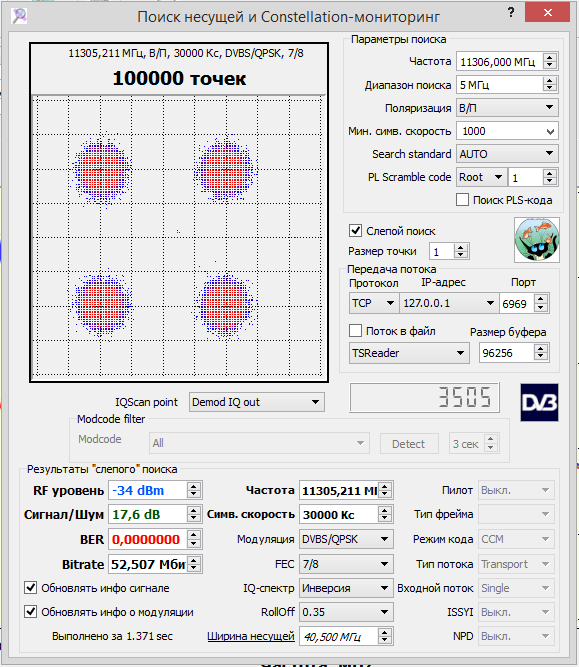
Task: Click the Сигнал/Шум stepper arrows
Action: pos(194,514)
